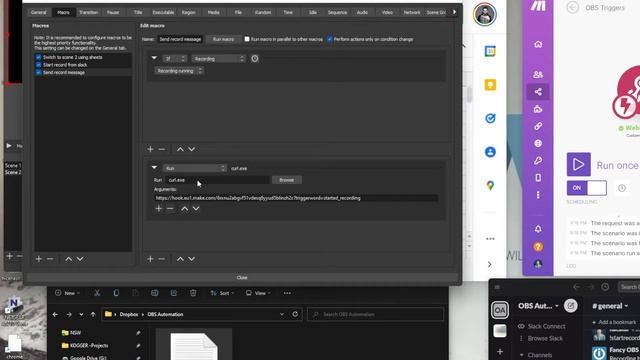Open the Recording condition type dropdown
This screenshot has height=360, width=640.
click(x=219, y=59)
